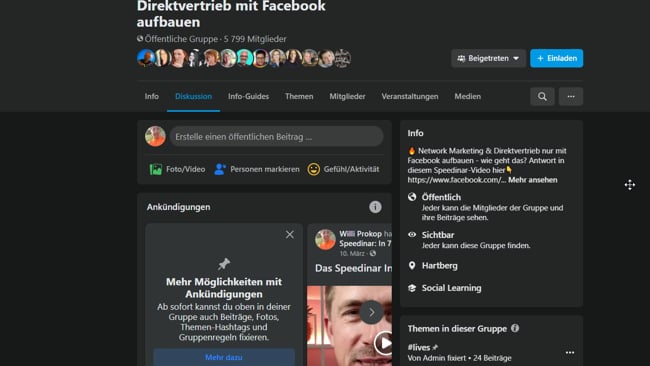Click the #lives topic hashtag
This screenshot has height=366, width=650.
pyautogui.click(x=419, y=347)
